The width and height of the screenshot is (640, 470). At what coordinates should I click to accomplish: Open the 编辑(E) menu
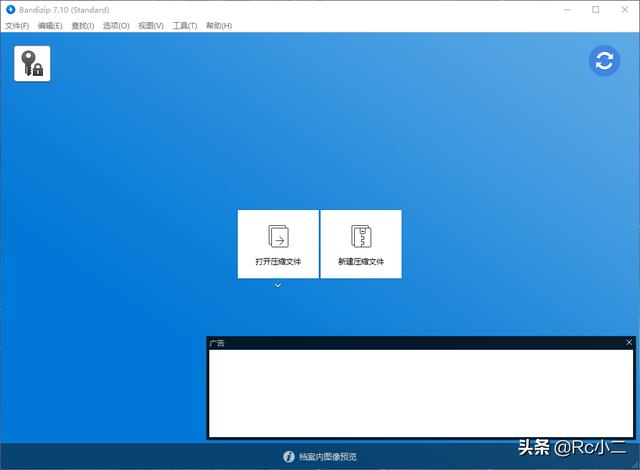(x=50, y=25)
